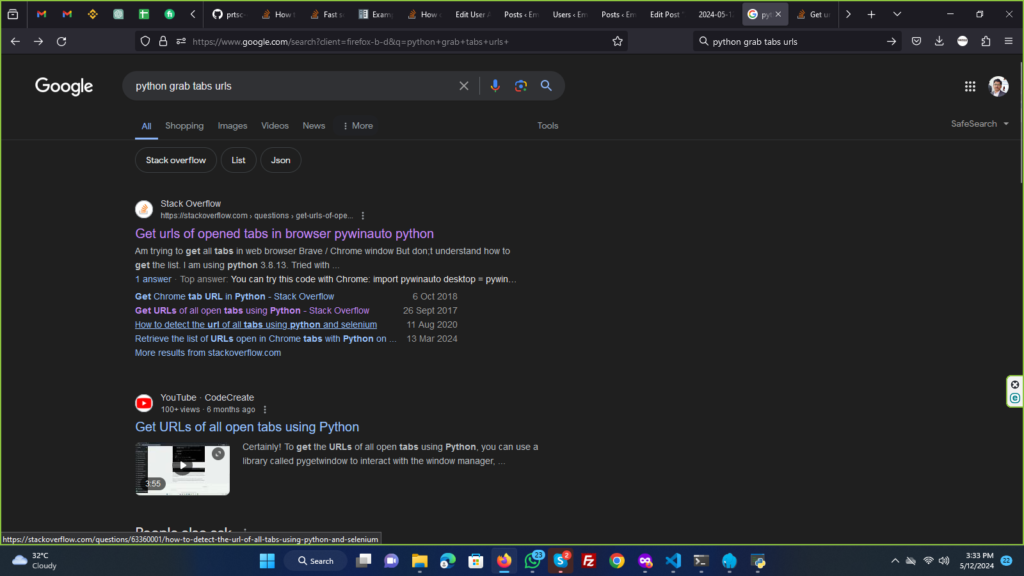Open the Firefox extensions puzzle icon
Image resolution: width=1024 pixels, height=576 pixels.
click(986, 41)
